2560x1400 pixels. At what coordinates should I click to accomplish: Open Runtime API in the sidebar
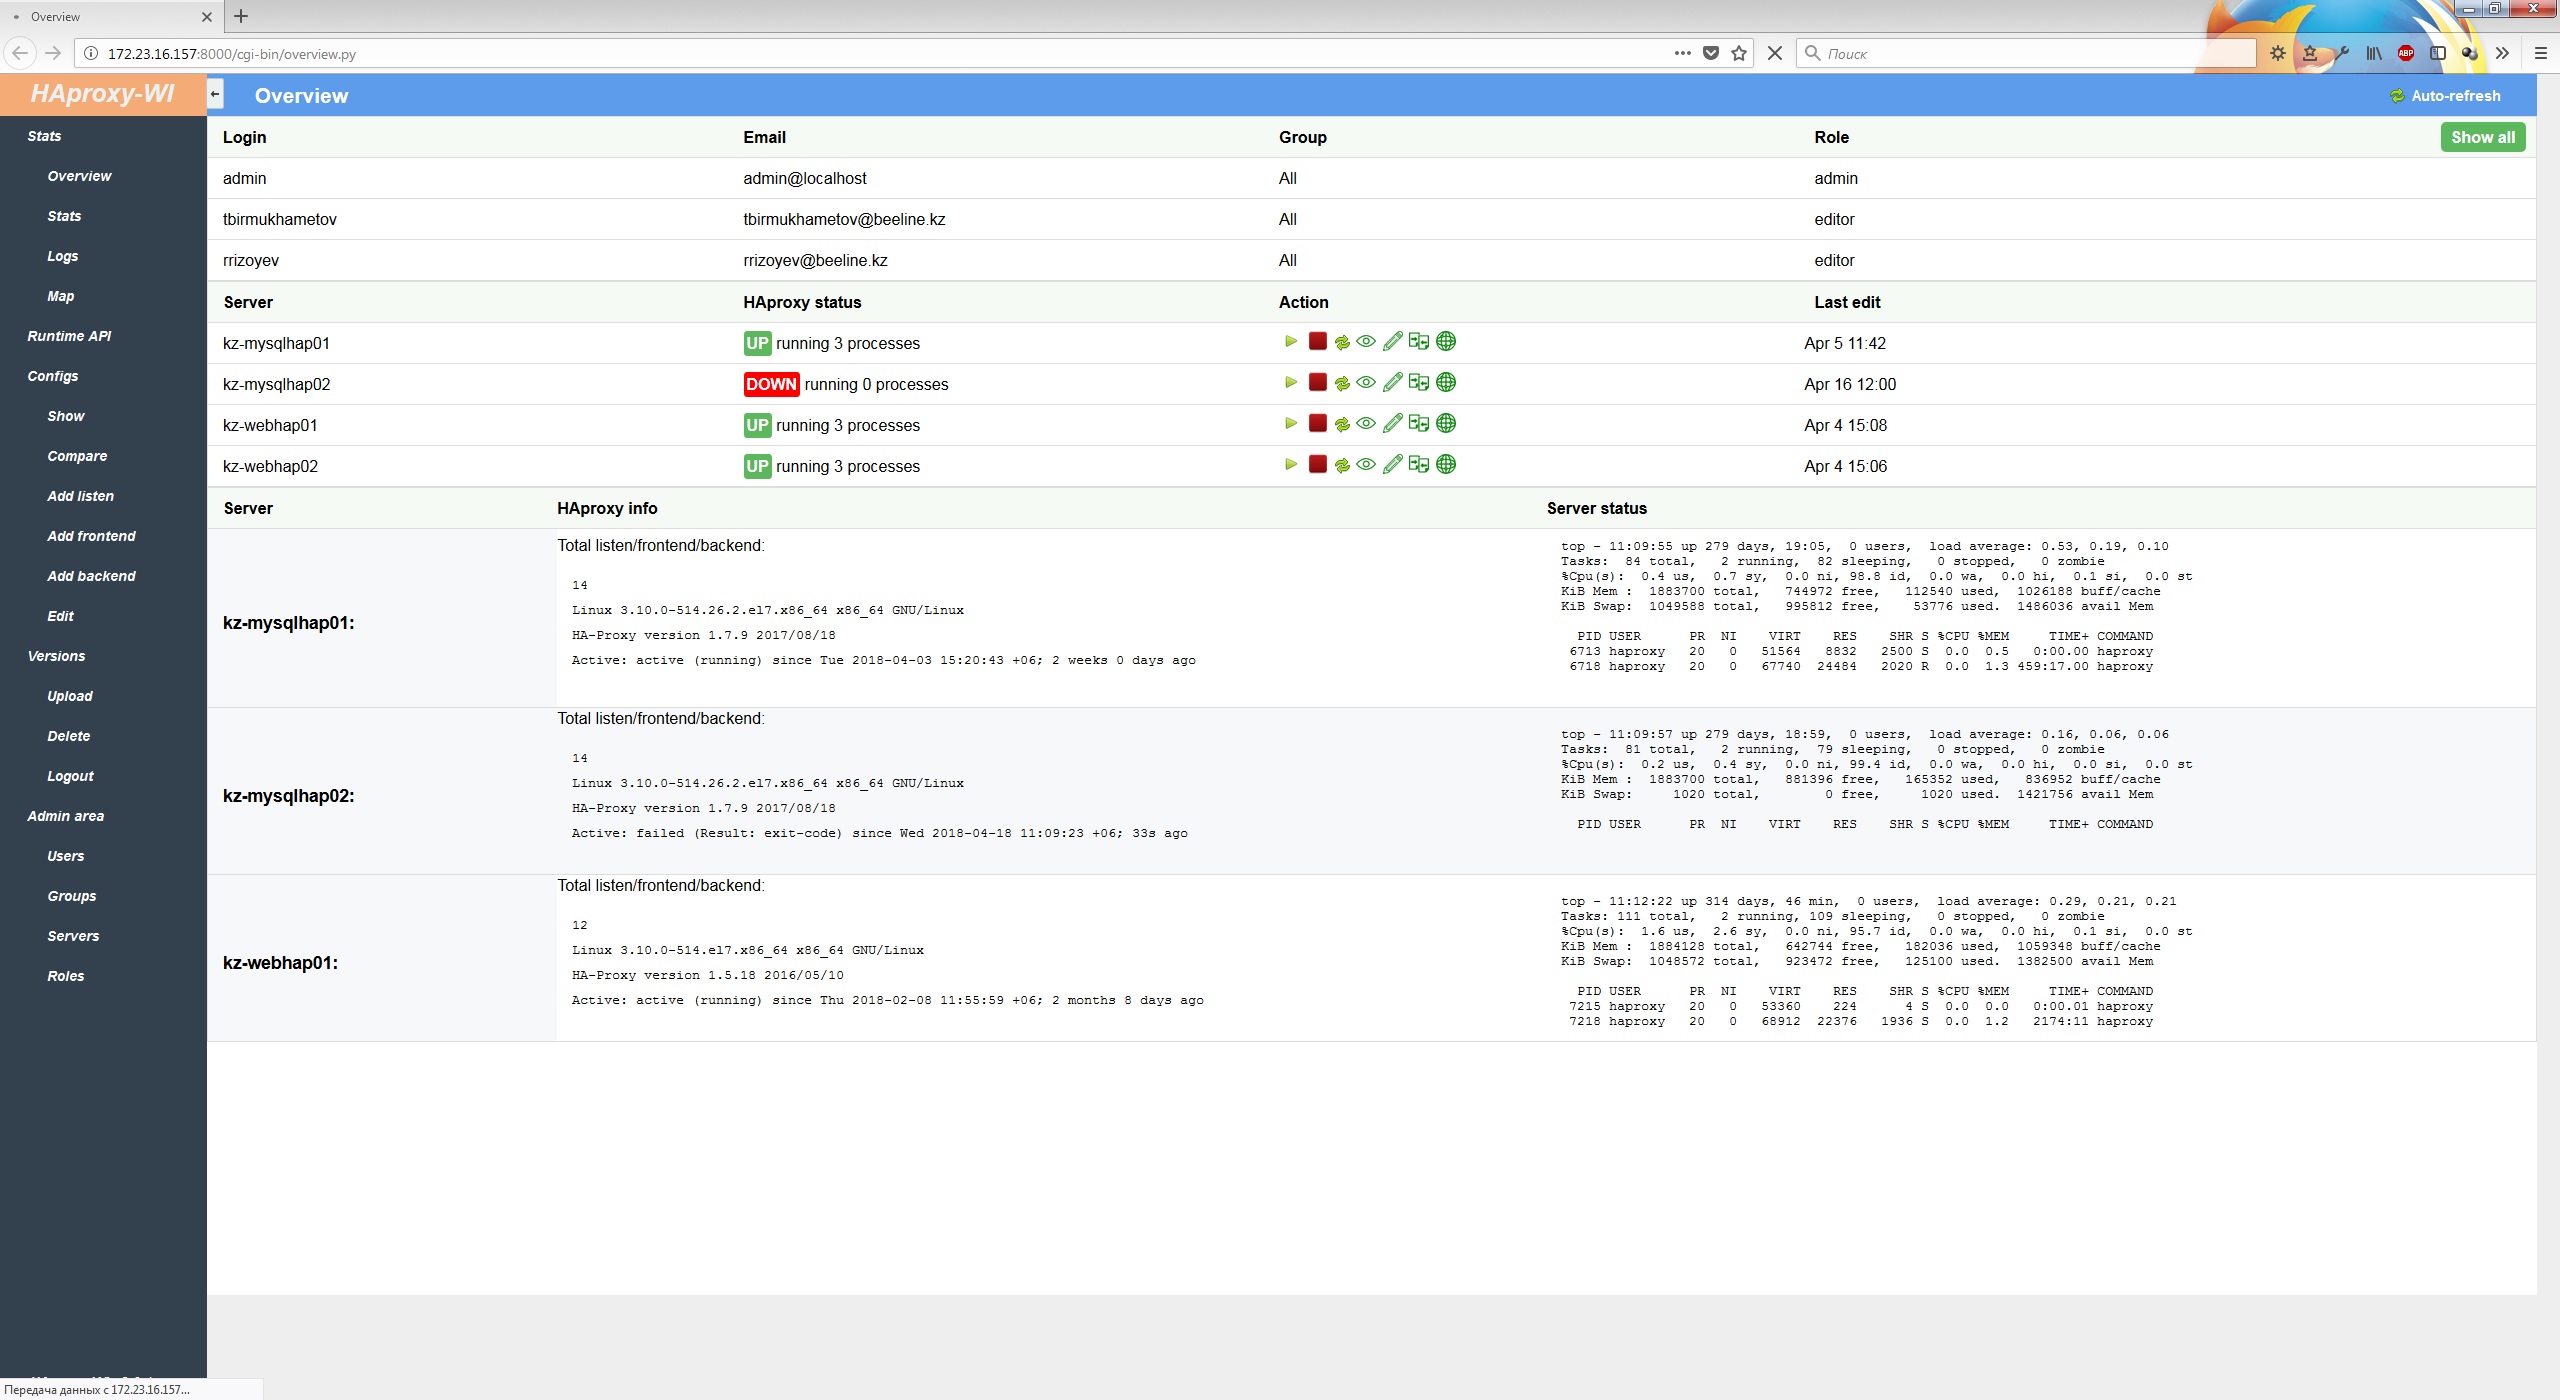[69, 336]
